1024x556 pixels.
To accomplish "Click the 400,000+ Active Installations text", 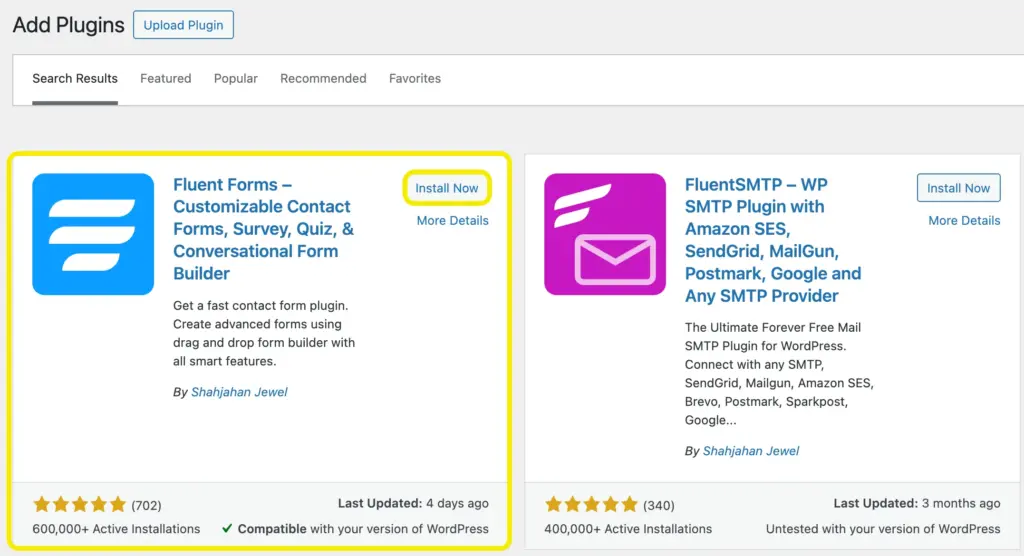I will click(628, 529).
